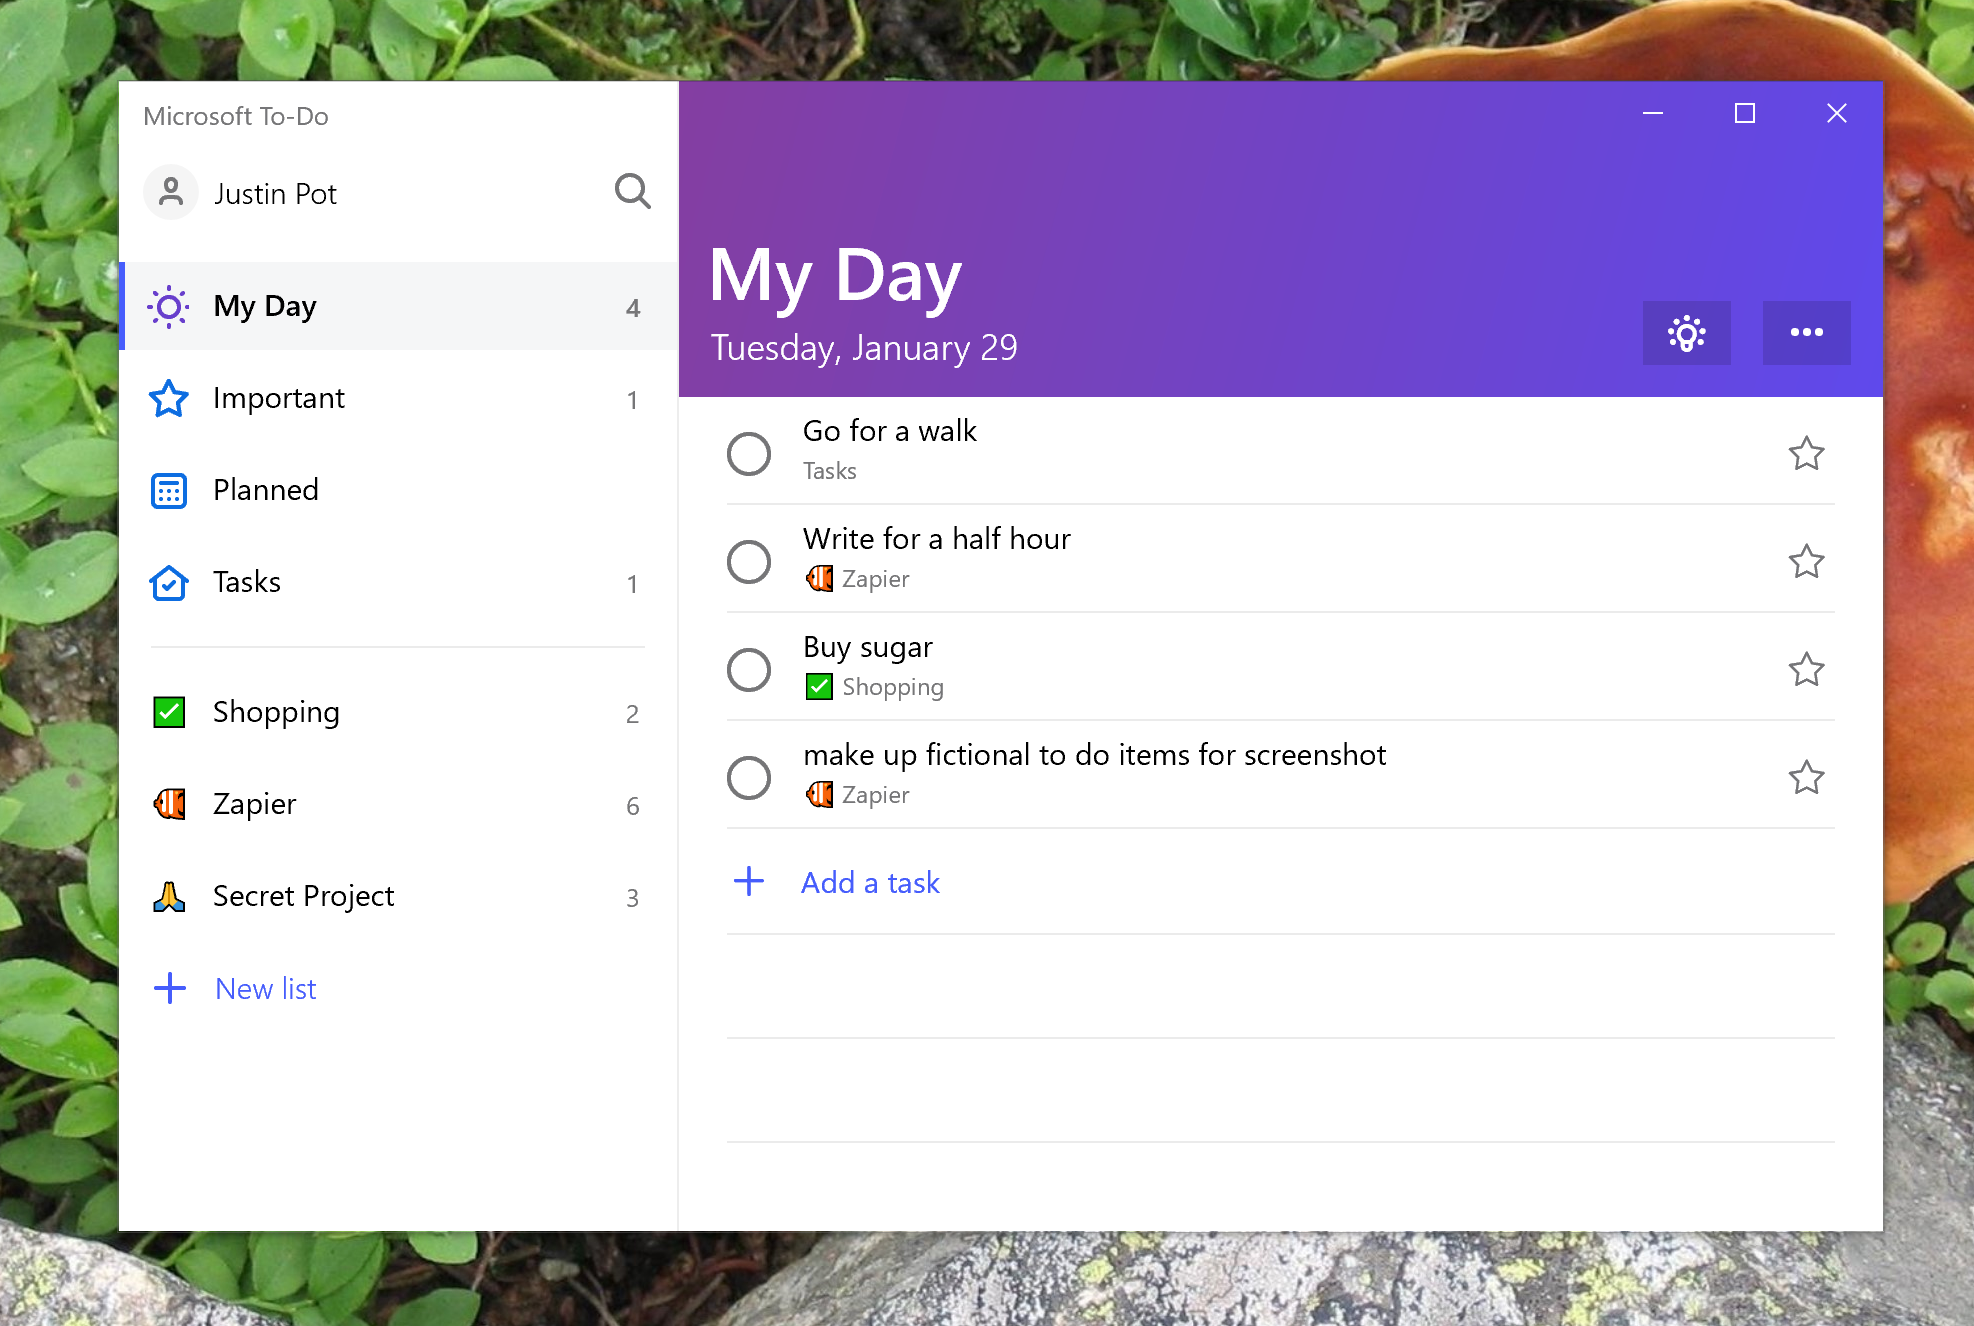Click the Planned calendar icon in sidebar
The image size is (1974, 1326).
point(169,488)
